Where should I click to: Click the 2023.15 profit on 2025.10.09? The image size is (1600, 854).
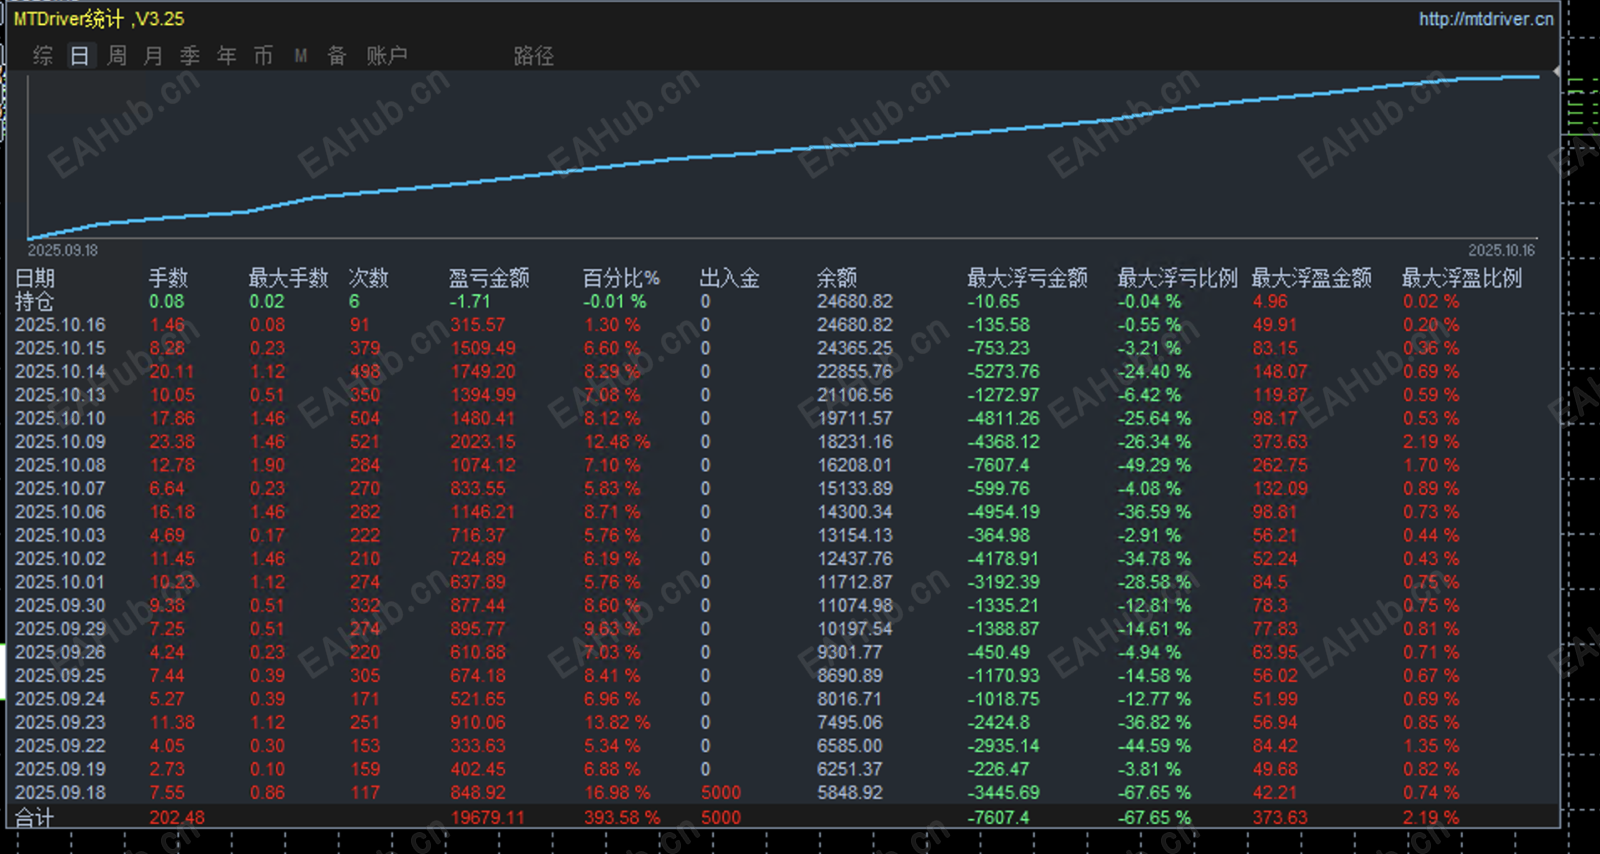click(483, 442)
